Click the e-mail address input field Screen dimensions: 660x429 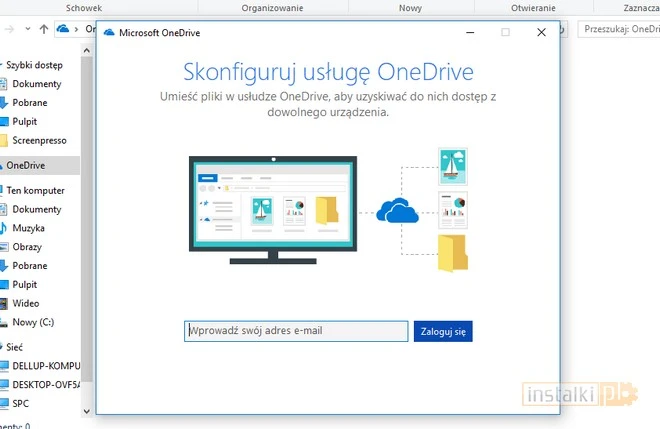(x=296, y=331)
